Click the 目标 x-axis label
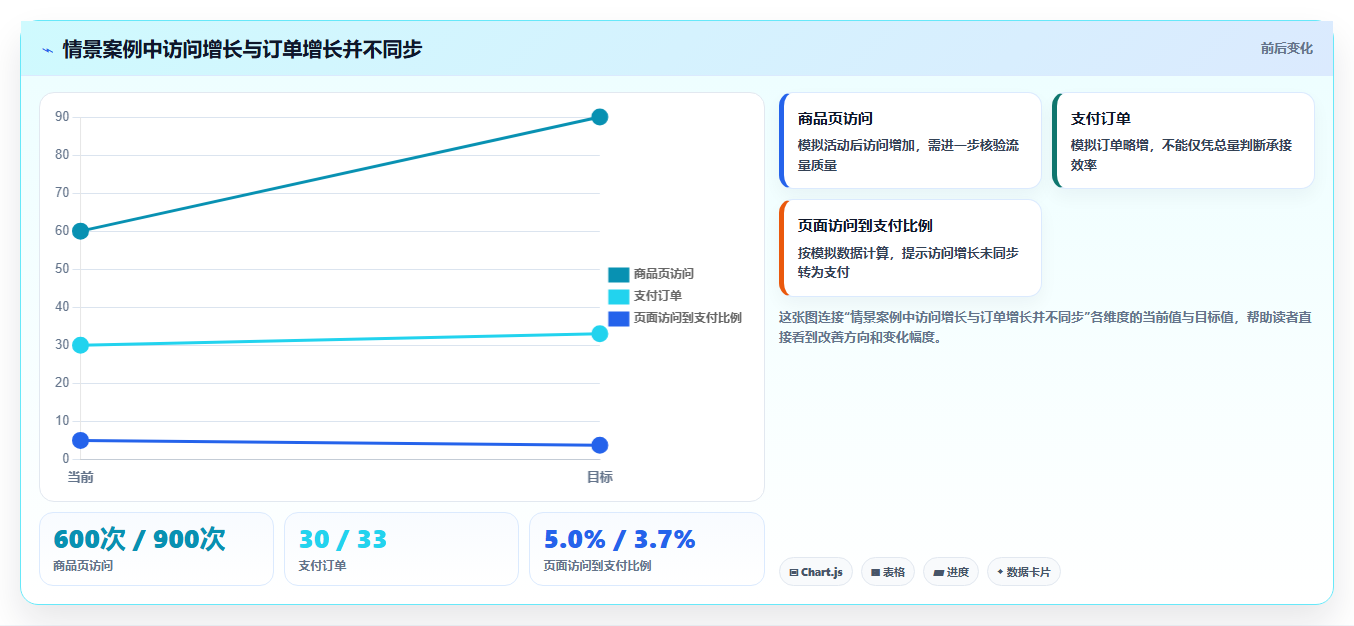Image resolution: width=1354 pixels, height=626 pixels. click(x=600, y=477)
